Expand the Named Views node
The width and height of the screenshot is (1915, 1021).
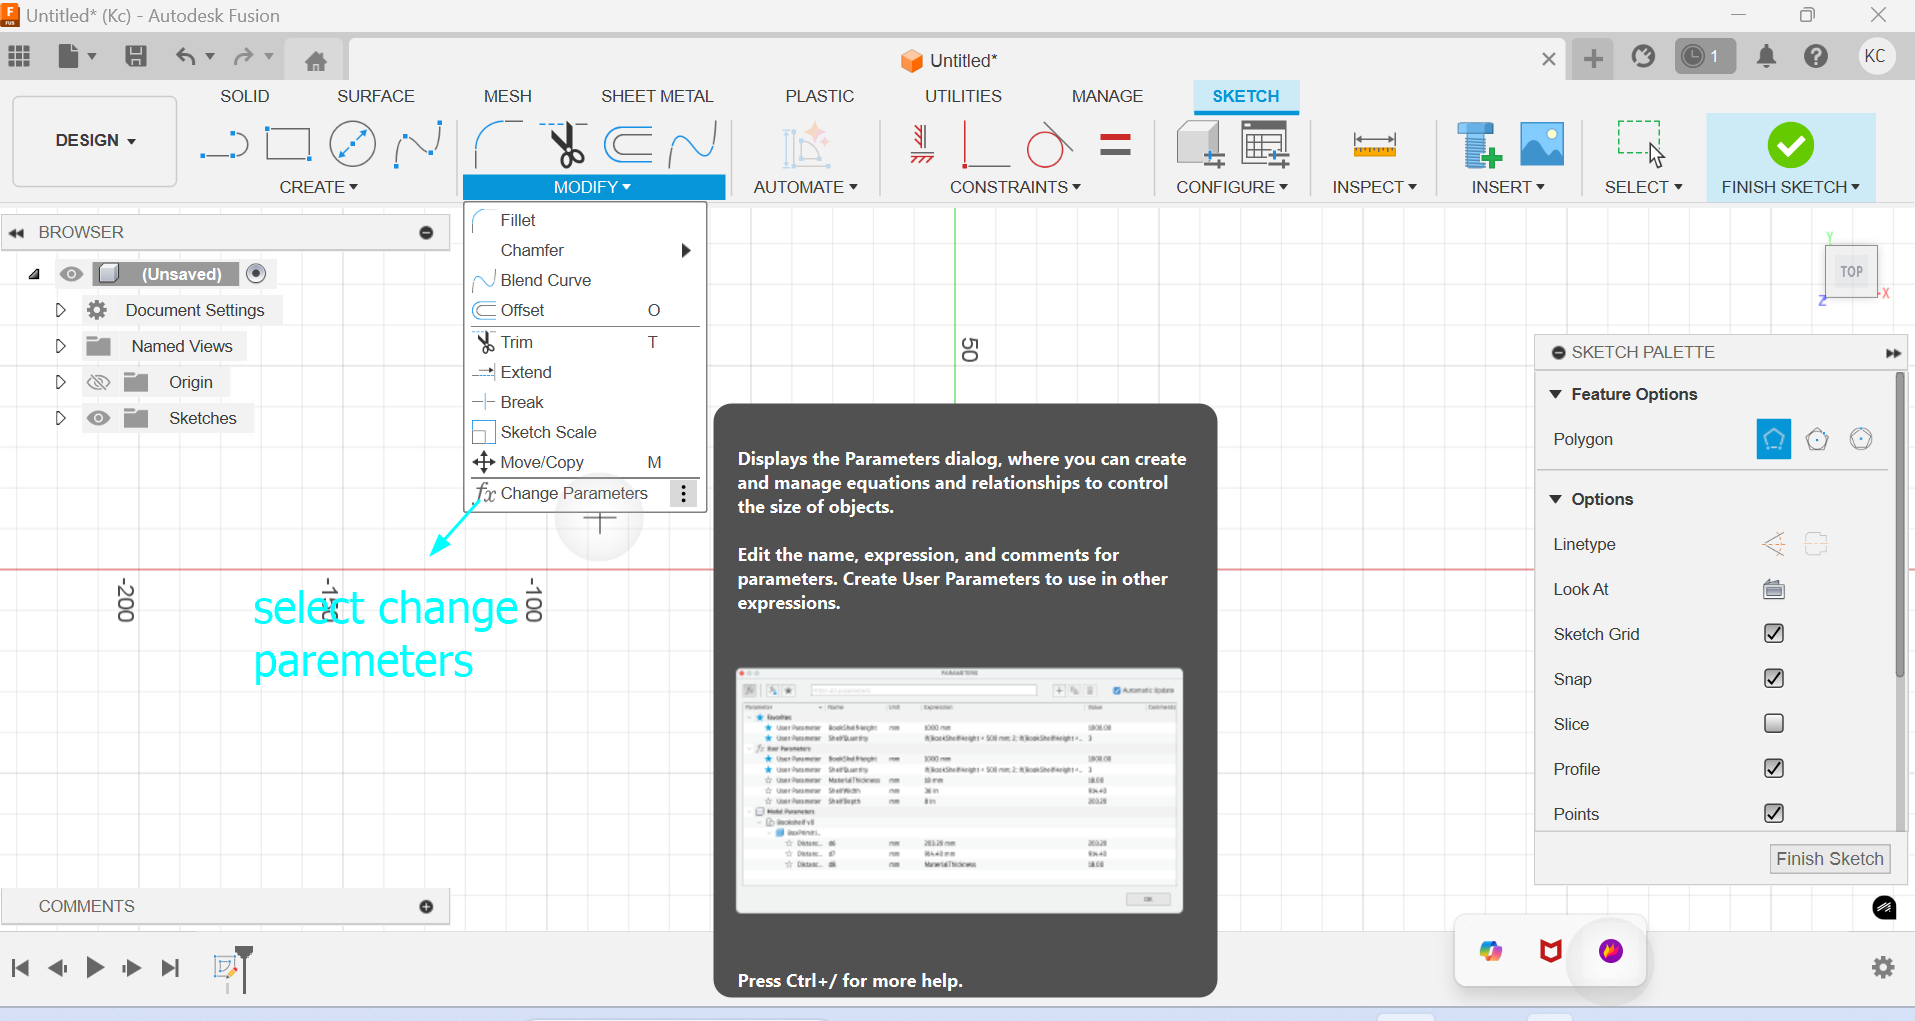[60, 346]
